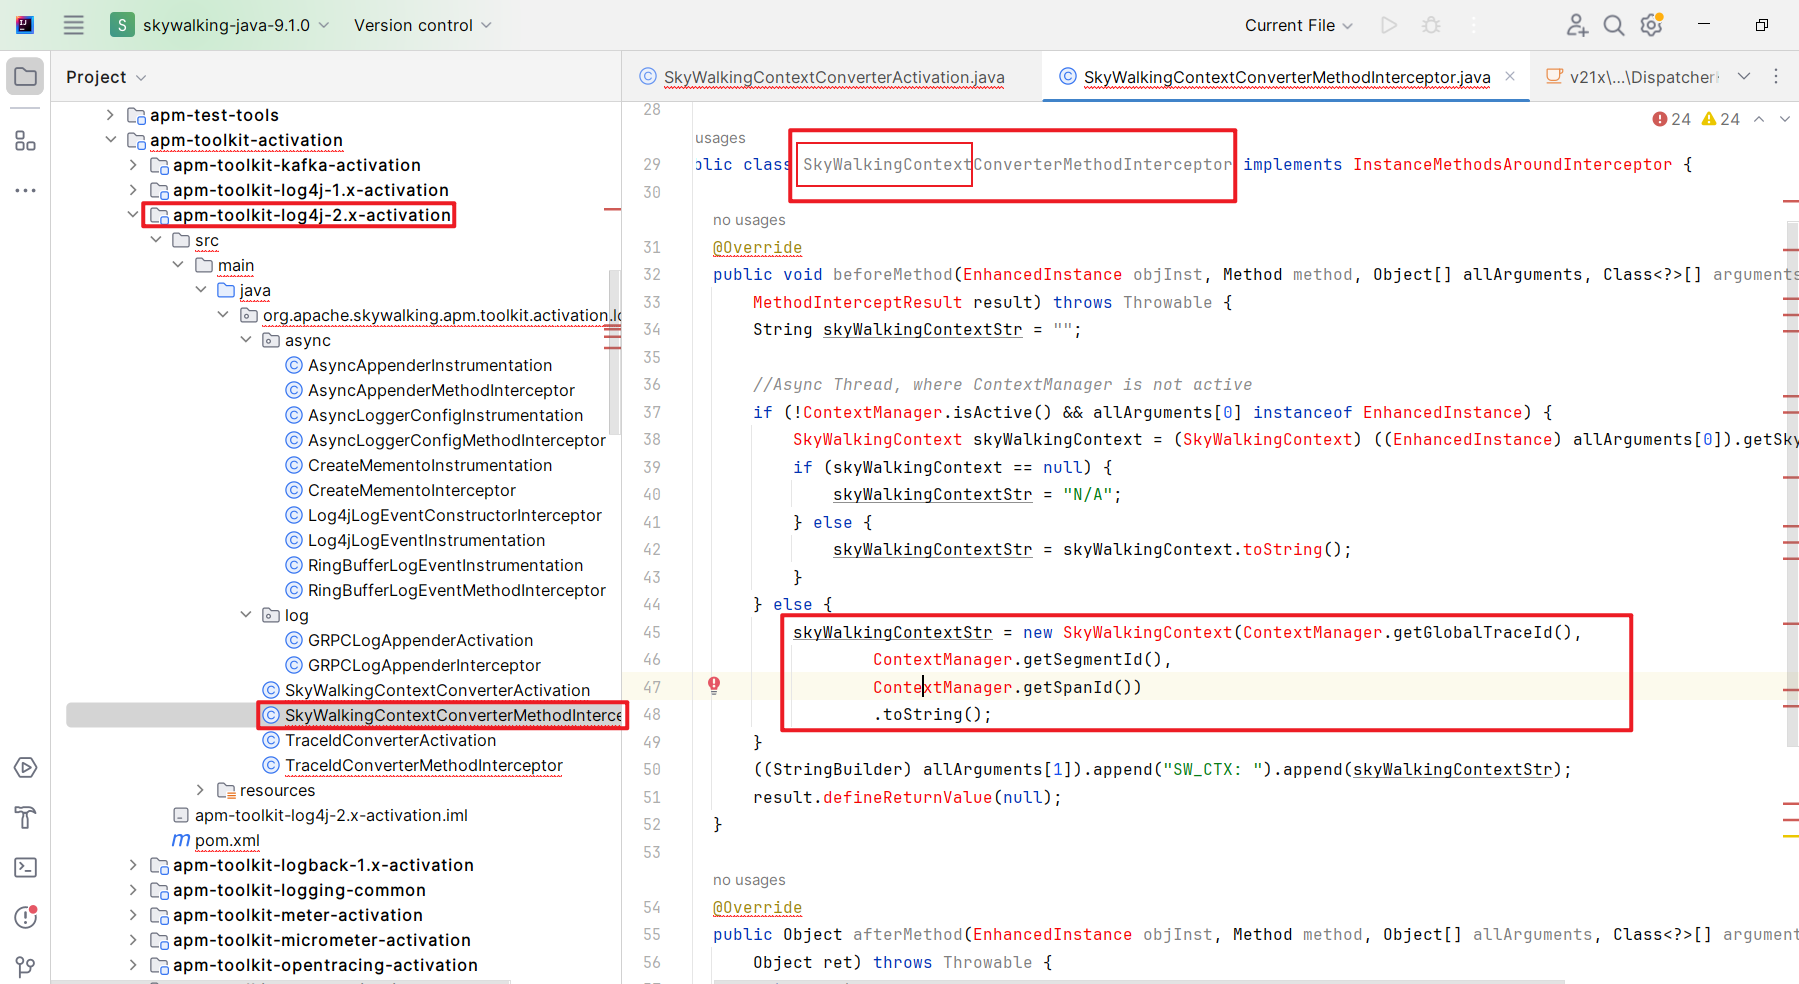Open the Build hammer tool window
Viewport: 1799px width, 984px height.
click(25, 818)
